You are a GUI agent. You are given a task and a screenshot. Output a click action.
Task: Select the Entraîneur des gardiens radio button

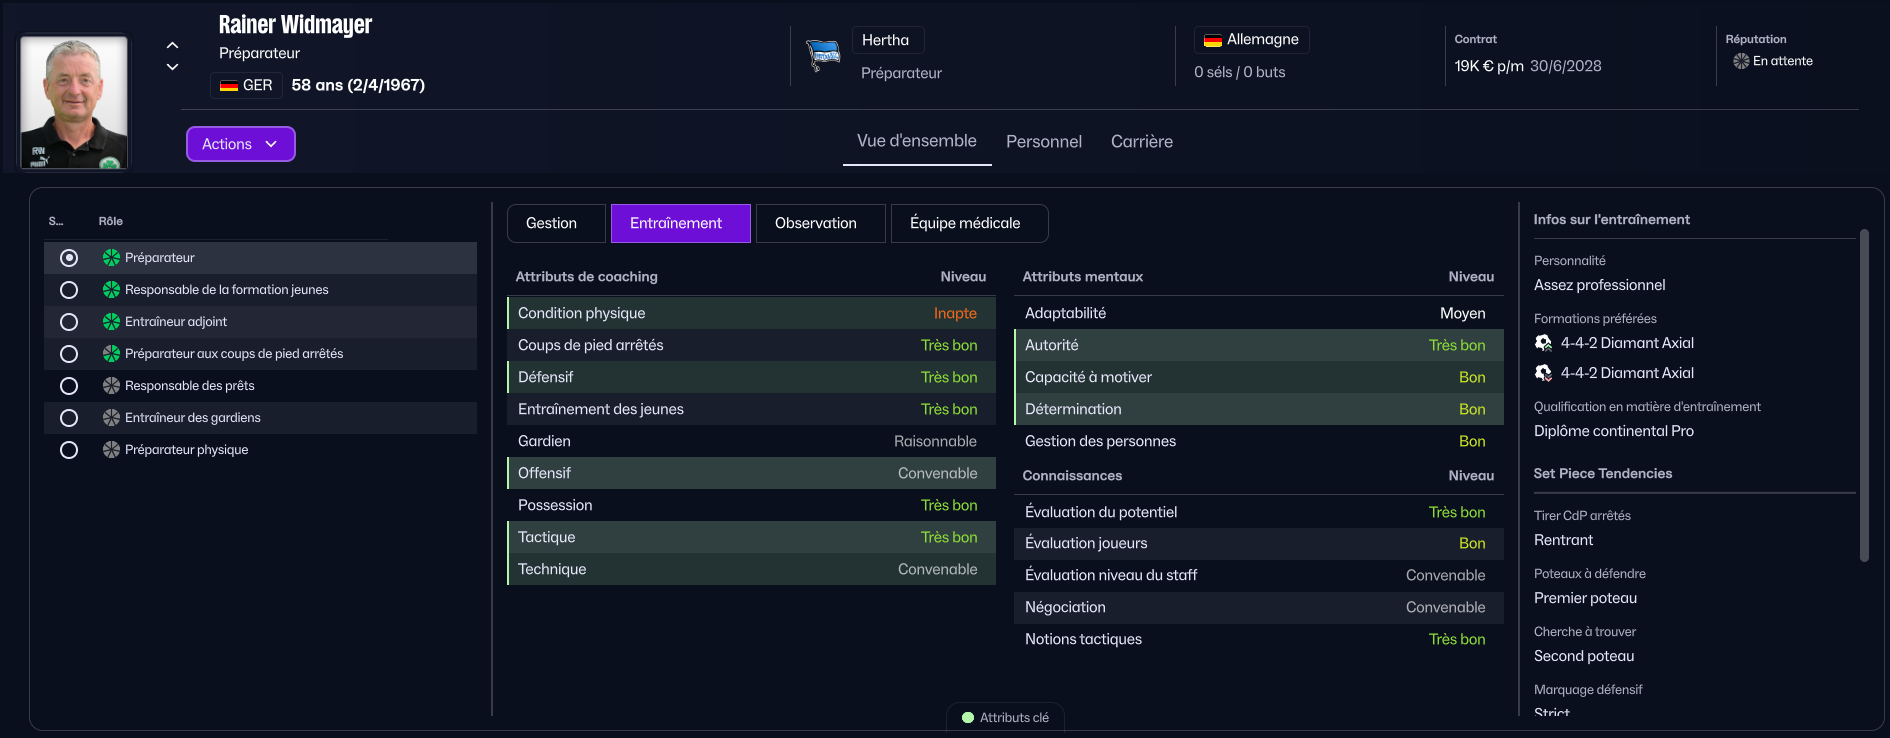69,418
